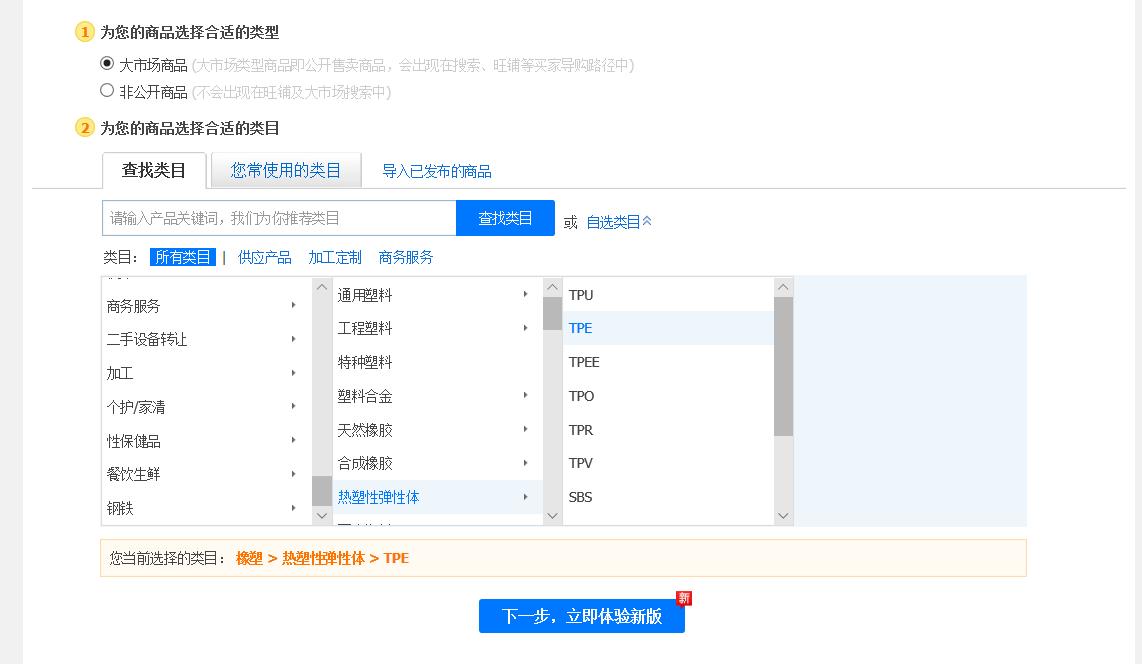The height and width of the screenshot is (664, 1142).
Task: Click the 查找类目 search button
Action: (x=505, y=217)
